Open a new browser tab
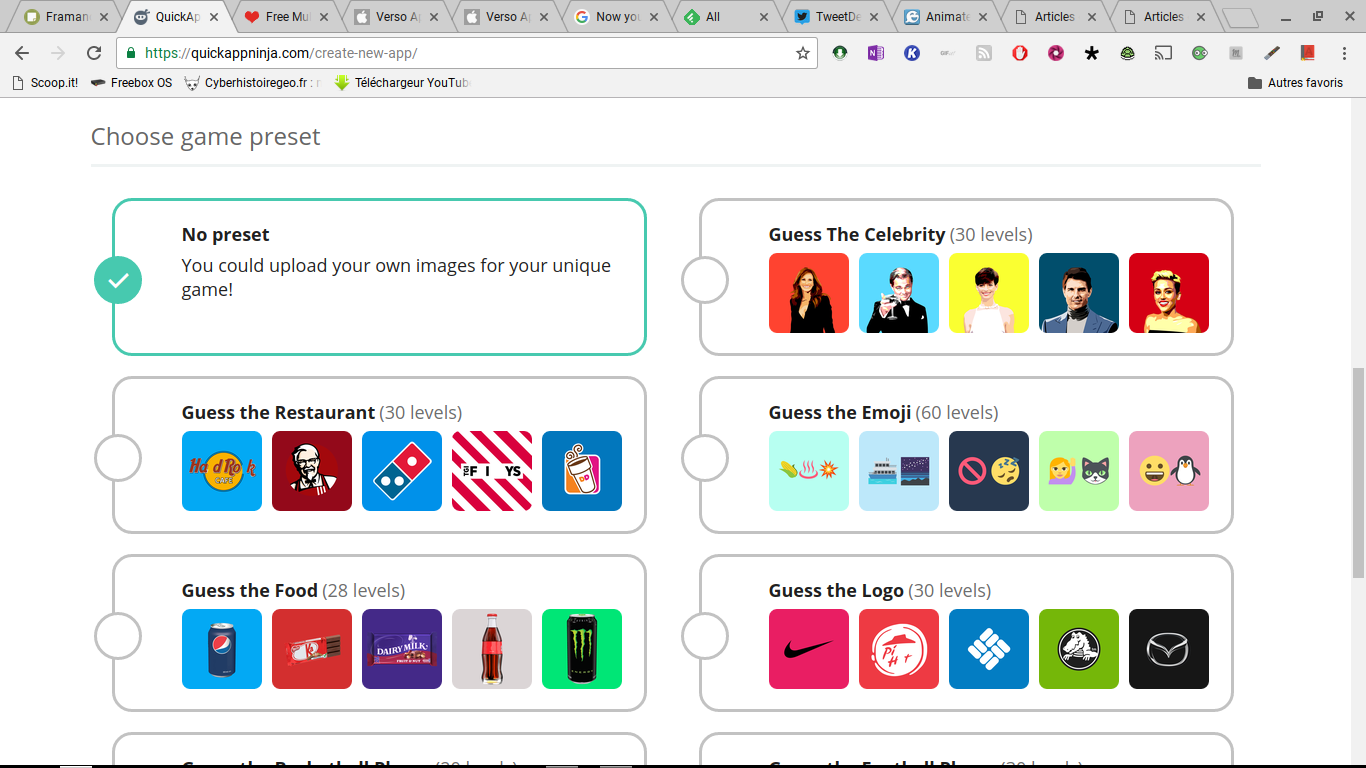Screen dimensions: 1366x768 pyautogui.click(x=1240, y=17)
